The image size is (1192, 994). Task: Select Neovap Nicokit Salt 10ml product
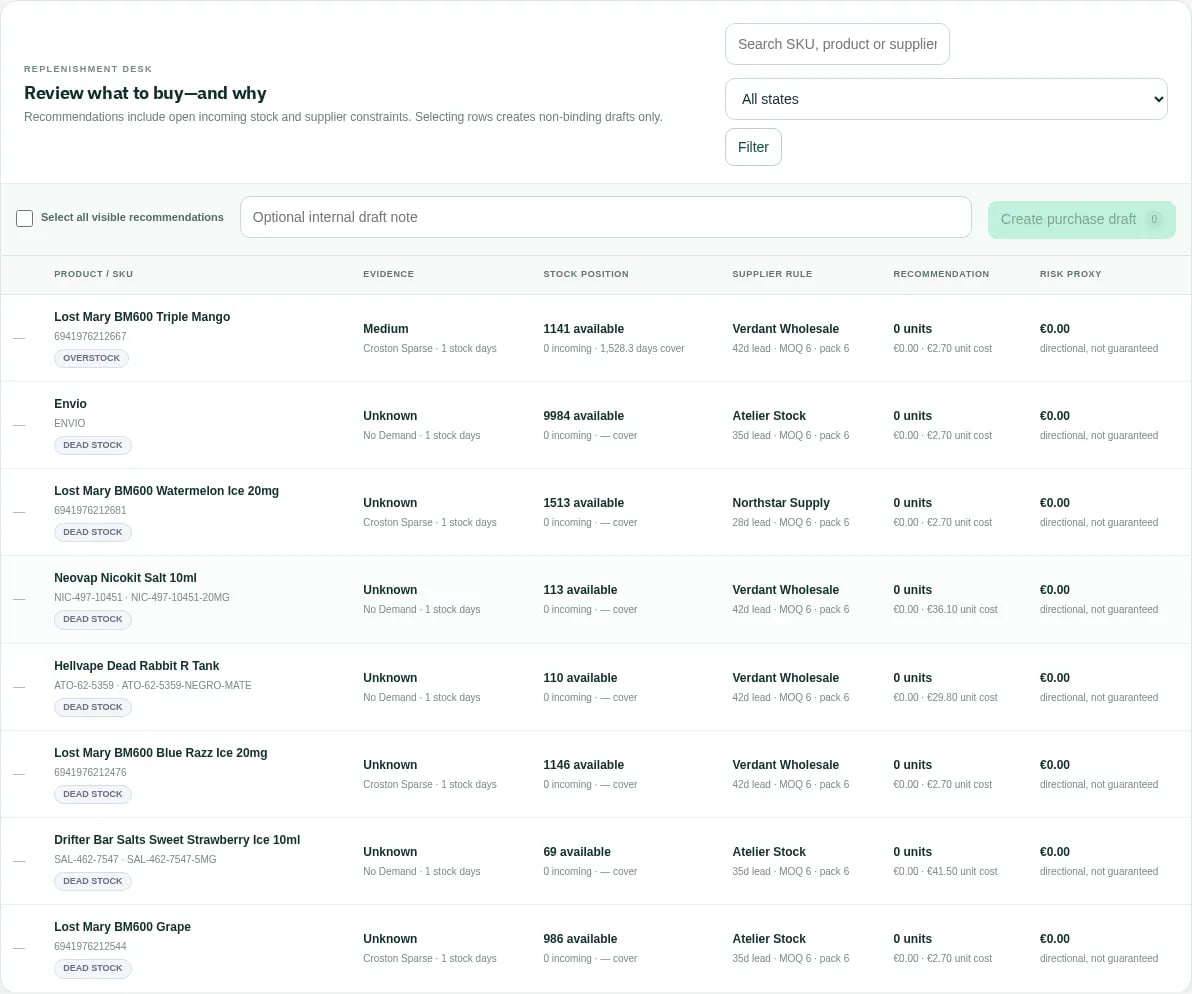pyautogui.click(x=125, y=578)
